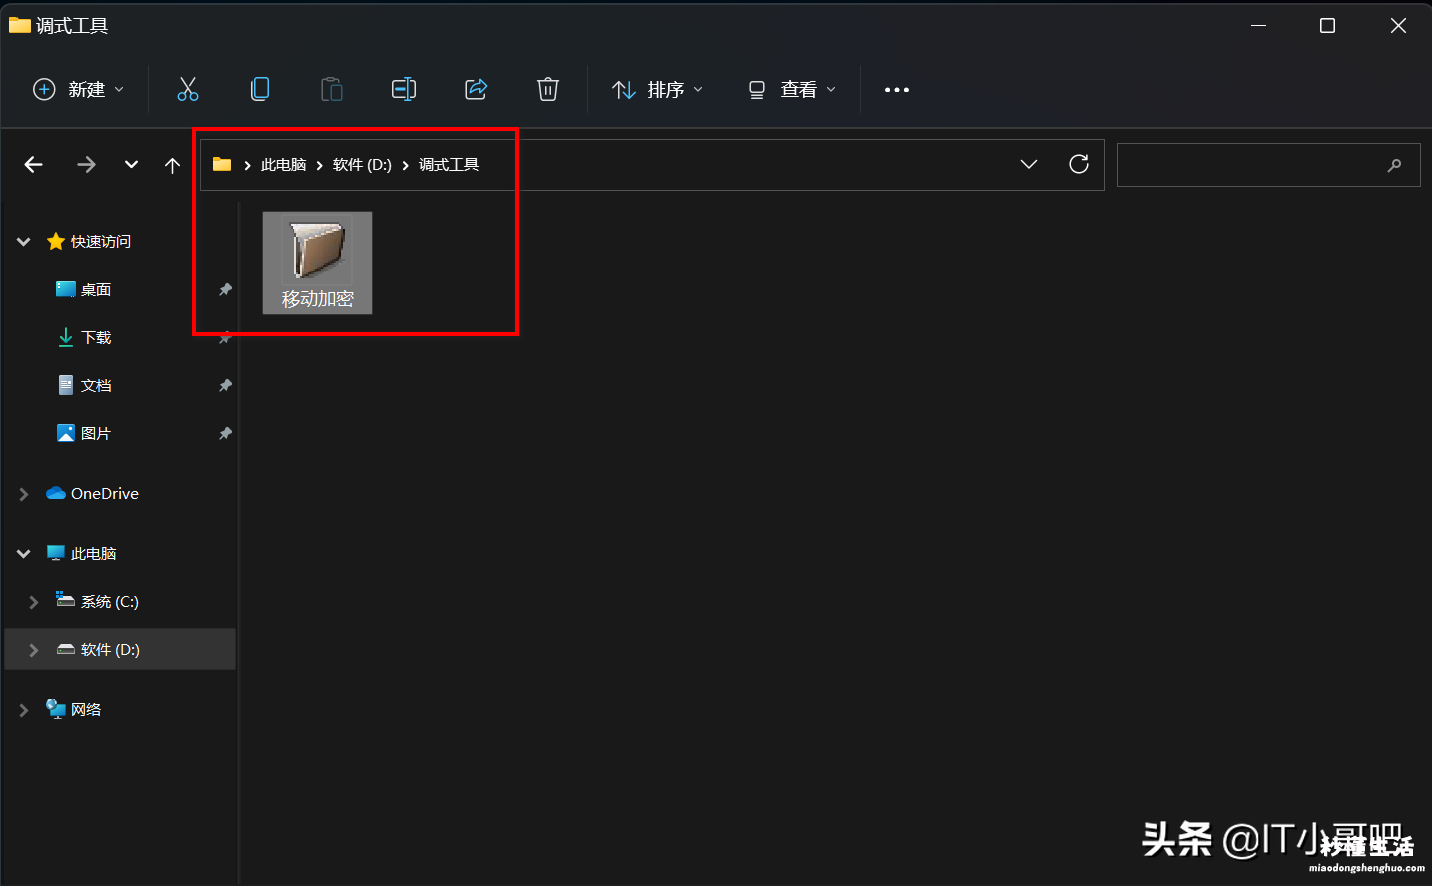Image resolution: width=1432 pixels, height=886 pixels.
Task: Open the See more three-dot menu
Action: [897, 90]
